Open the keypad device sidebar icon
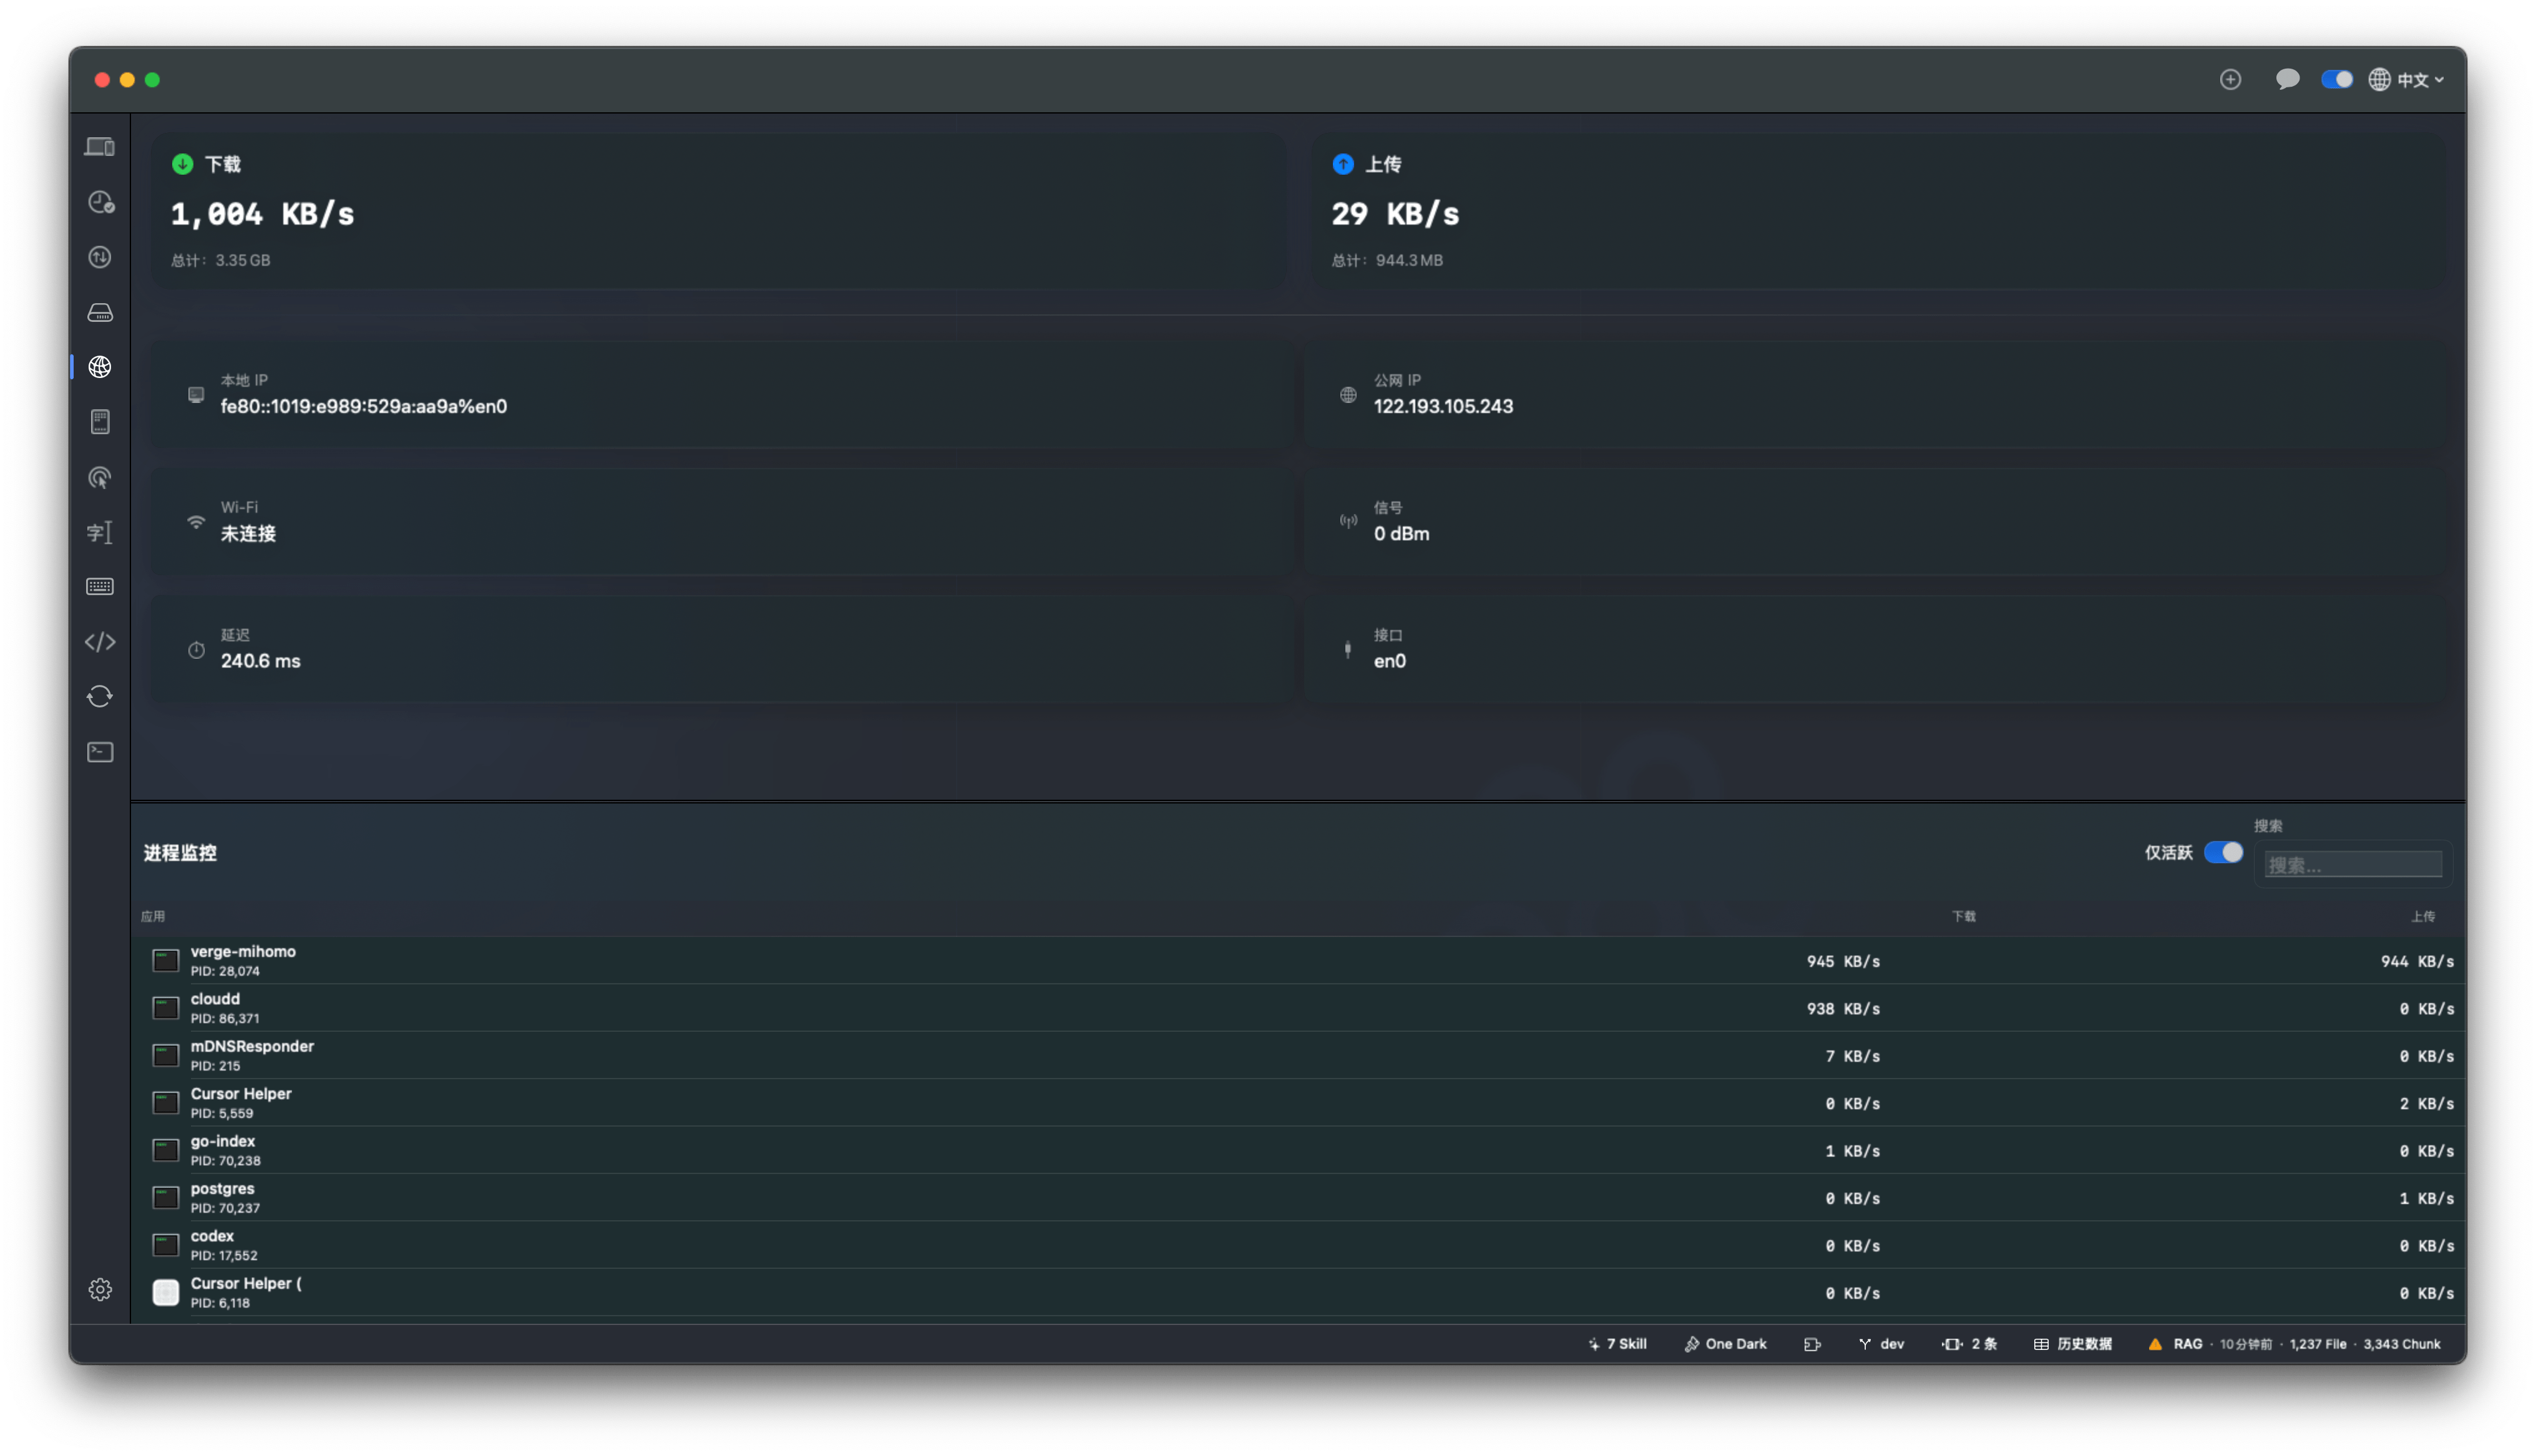 (100, 422)
